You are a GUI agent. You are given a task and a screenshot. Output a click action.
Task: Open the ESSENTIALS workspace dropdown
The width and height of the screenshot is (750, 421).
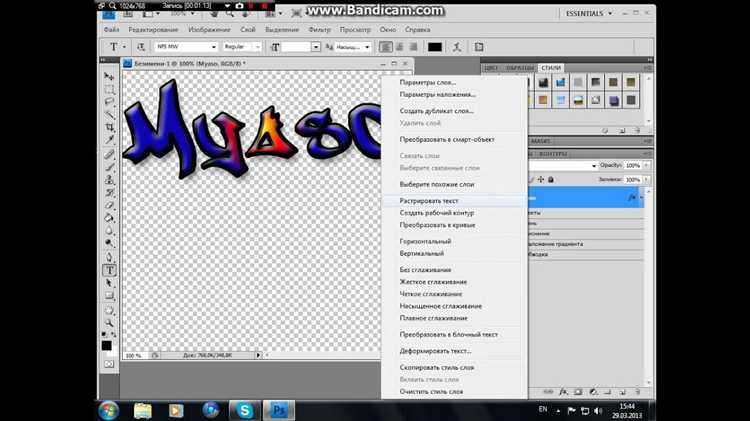point(589,13)
